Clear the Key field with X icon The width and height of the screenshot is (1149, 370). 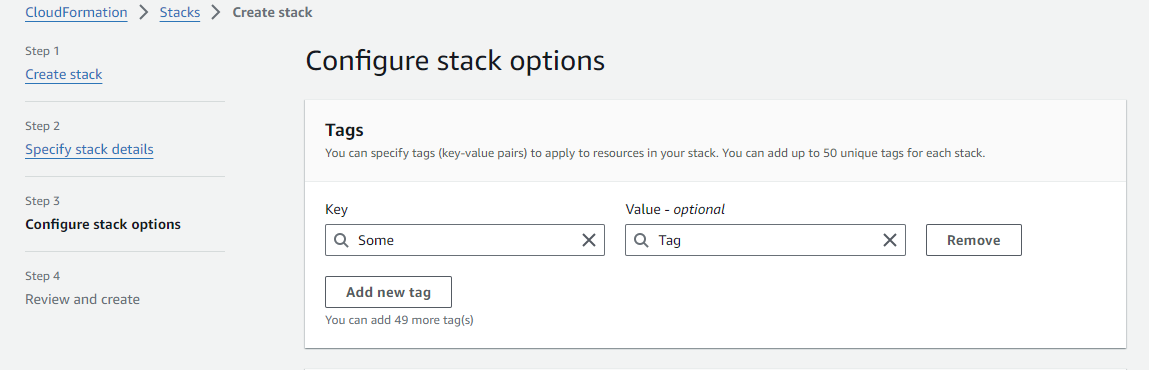point(588,240)
